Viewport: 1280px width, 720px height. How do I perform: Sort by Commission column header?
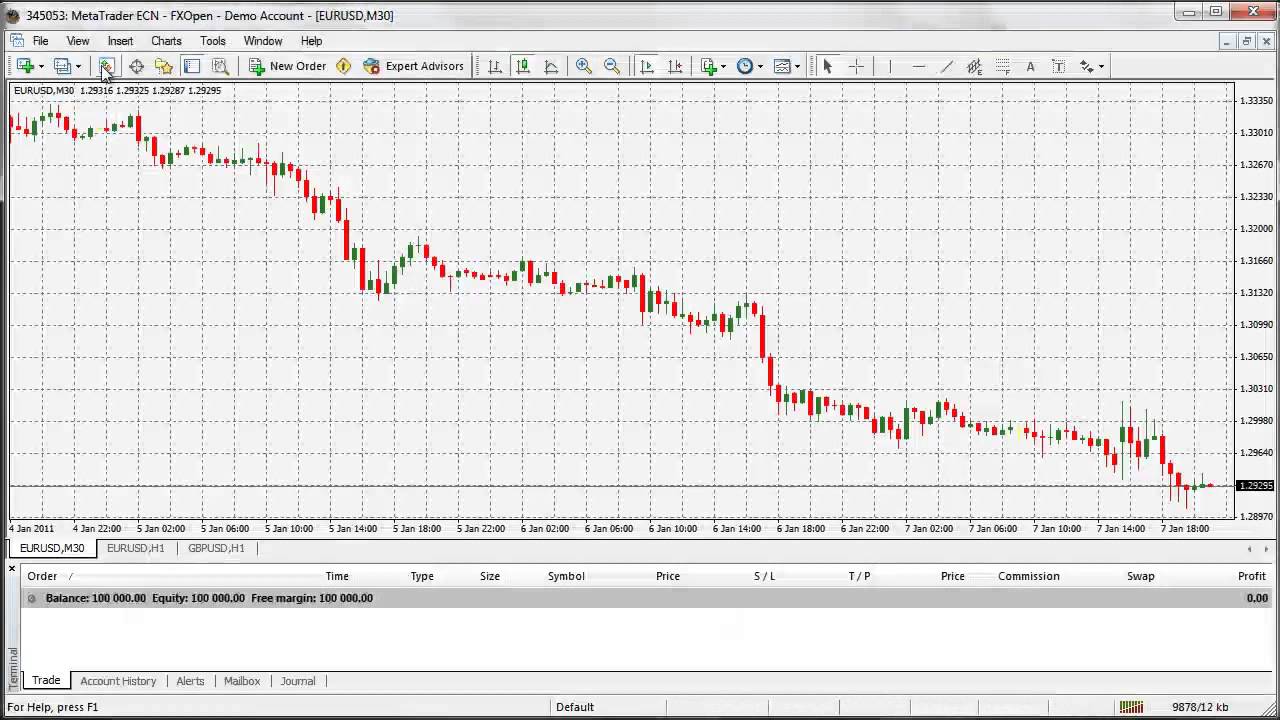[x=1028, y=576]
